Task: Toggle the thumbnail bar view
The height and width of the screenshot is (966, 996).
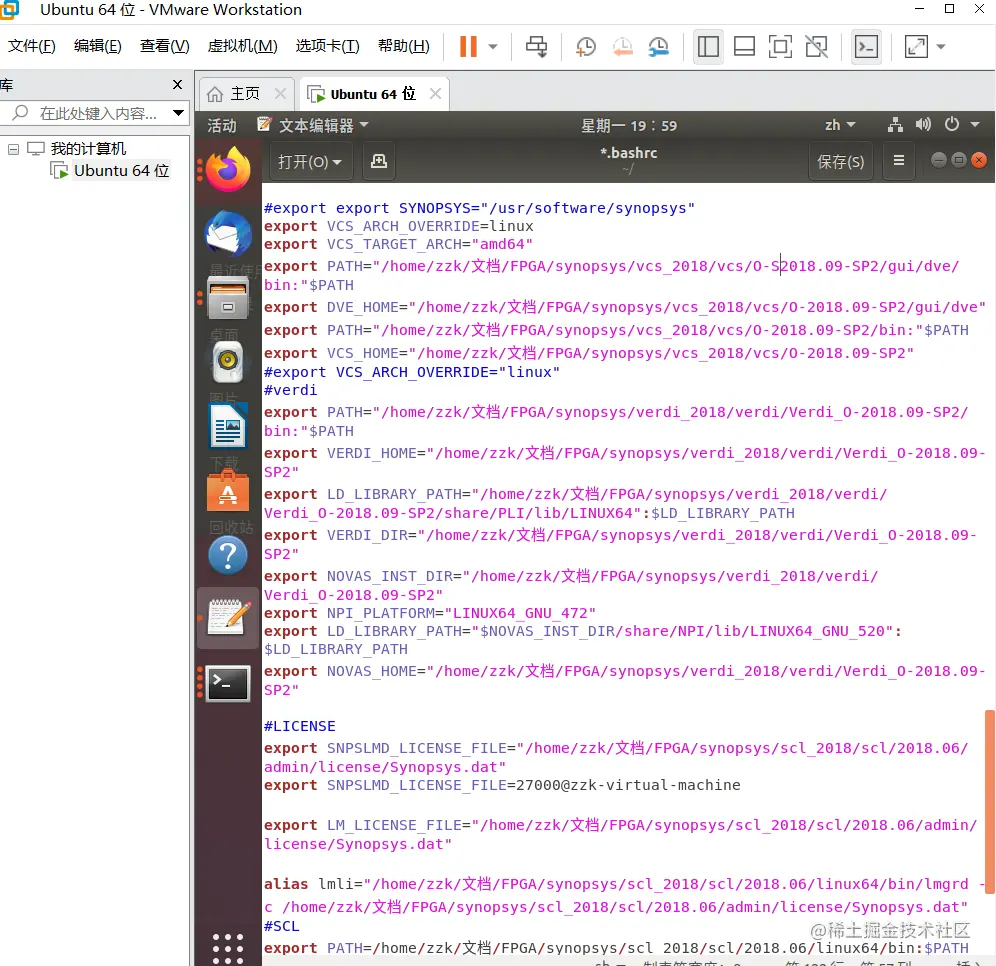Action: click(744, 46)
